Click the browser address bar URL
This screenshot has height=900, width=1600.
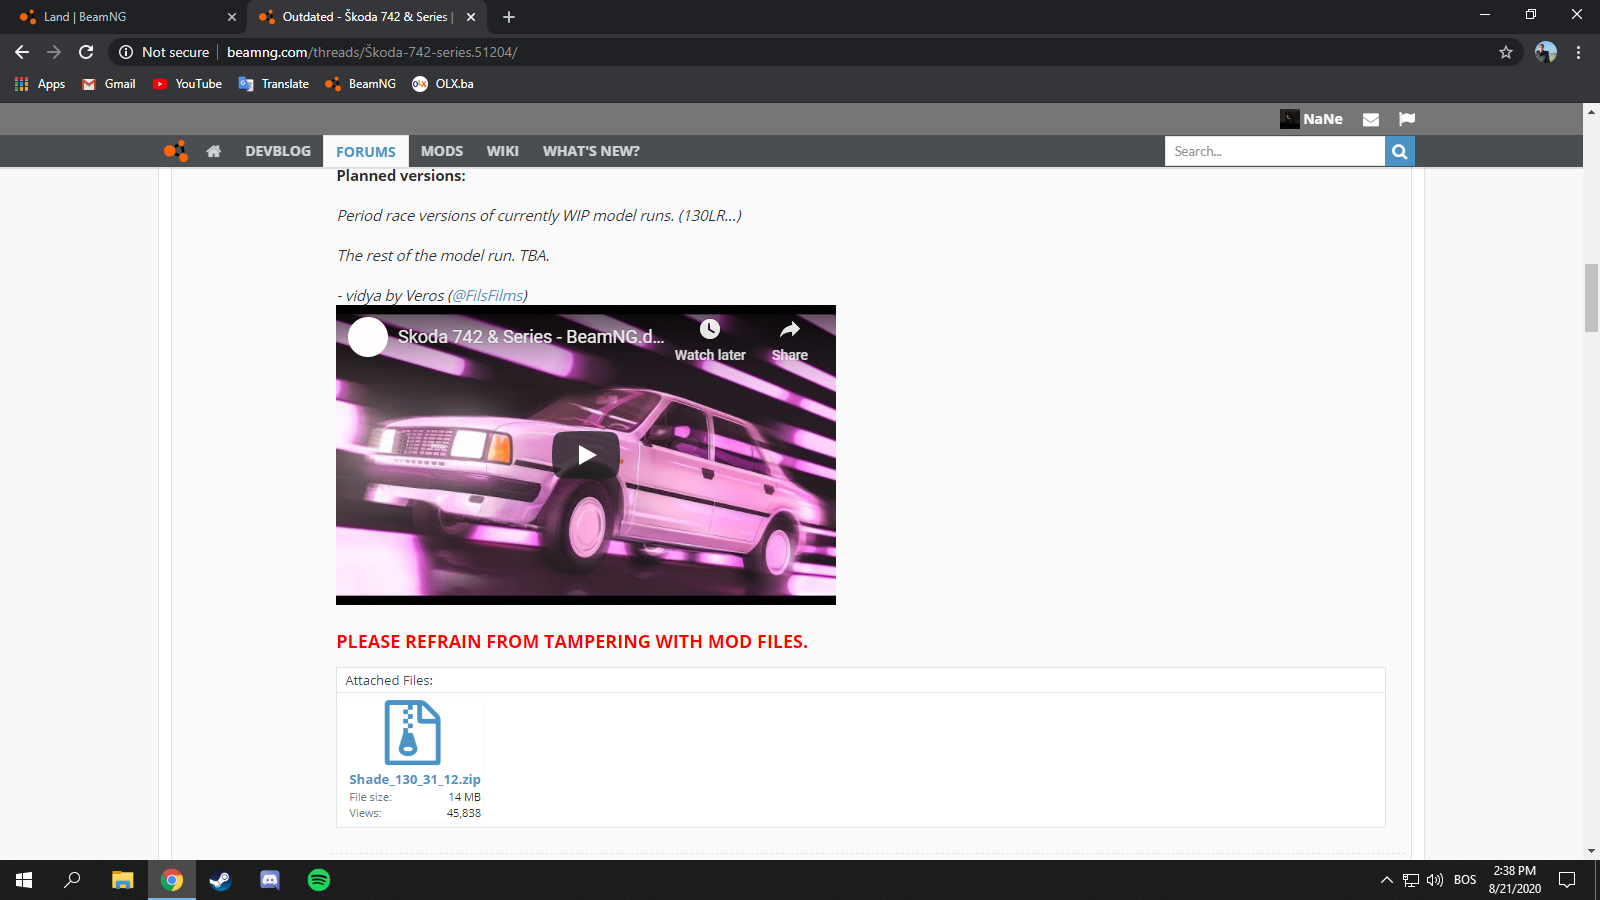point(372,52)
